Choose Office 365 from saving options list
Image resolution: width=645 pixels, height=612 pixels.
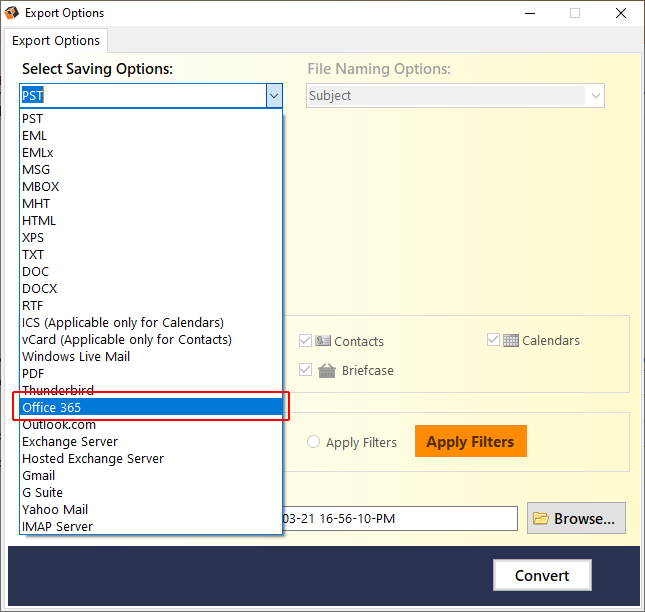click(151, 407)
